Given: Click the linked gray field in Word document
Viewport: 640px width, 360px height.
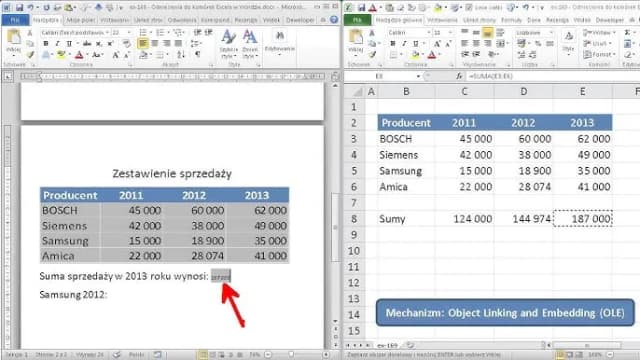Looking at the screenshot, I should coord(221,276).
